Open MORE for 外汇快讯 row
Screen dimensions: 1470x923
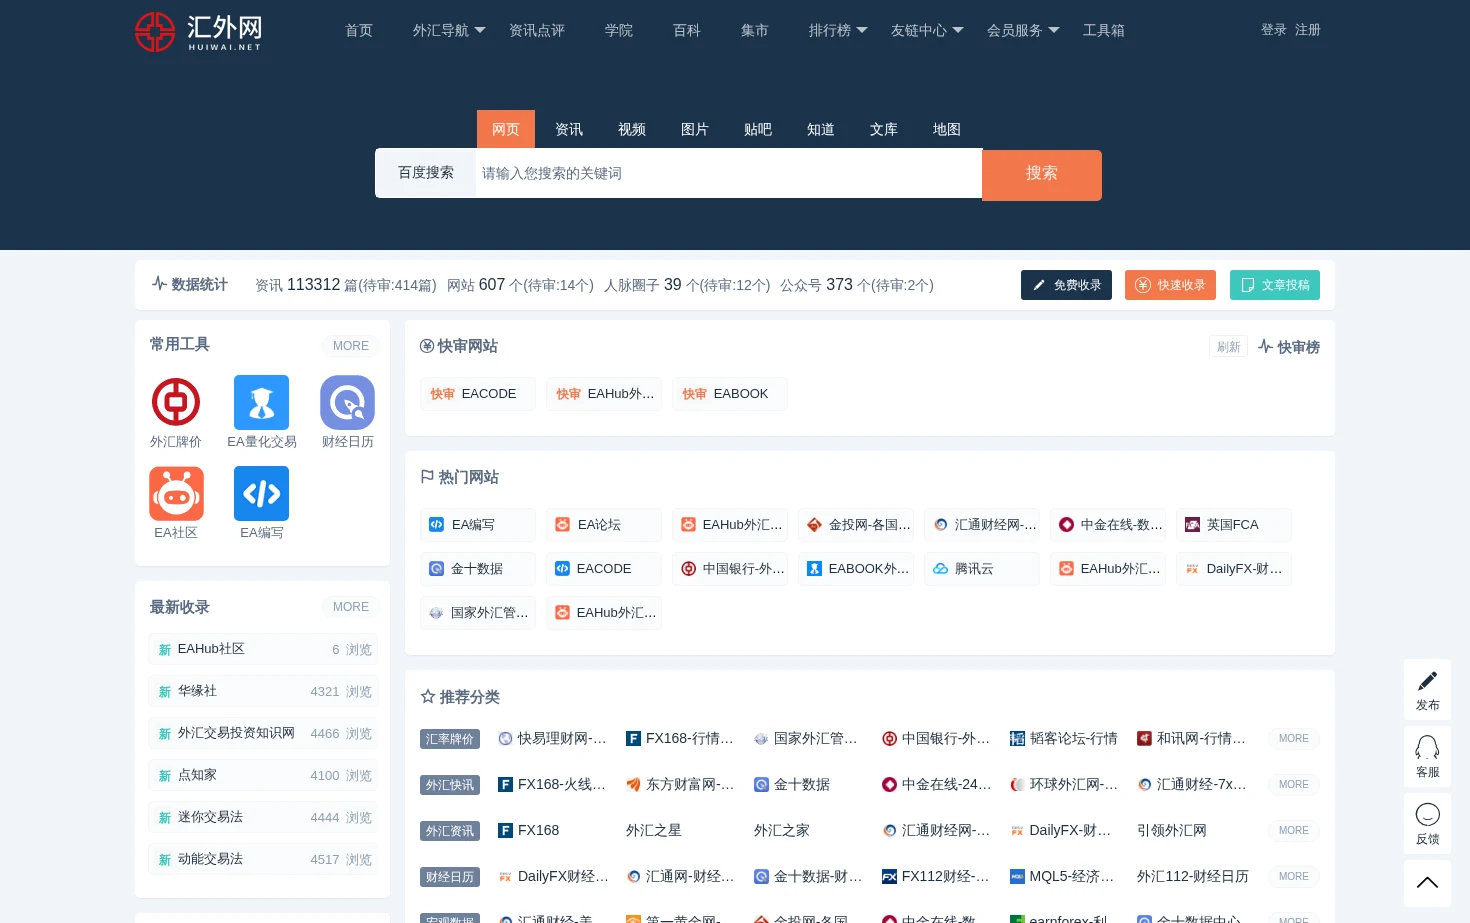click(1293, 785)
